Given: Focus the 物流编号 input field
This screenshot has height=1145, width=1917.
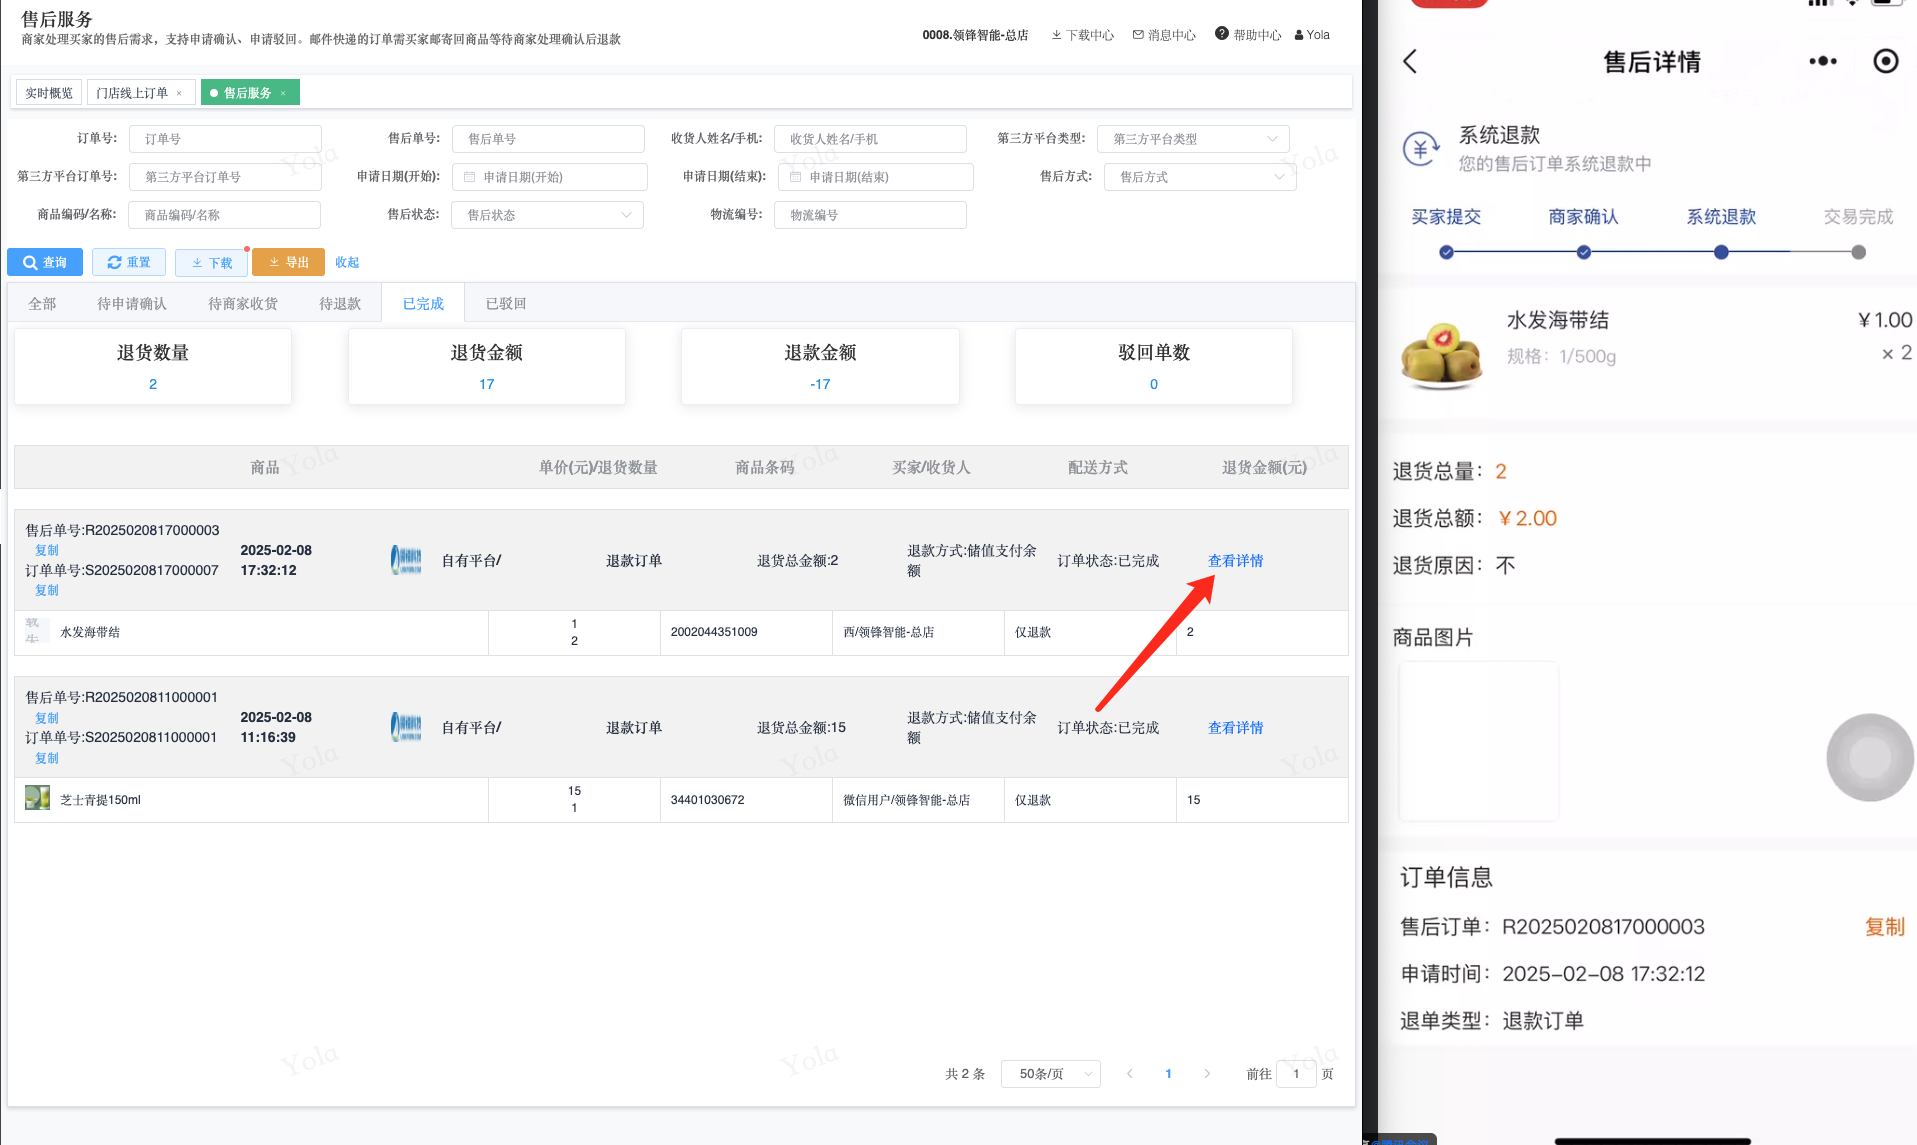Looking at the screenshot, I should click(870, 215).
